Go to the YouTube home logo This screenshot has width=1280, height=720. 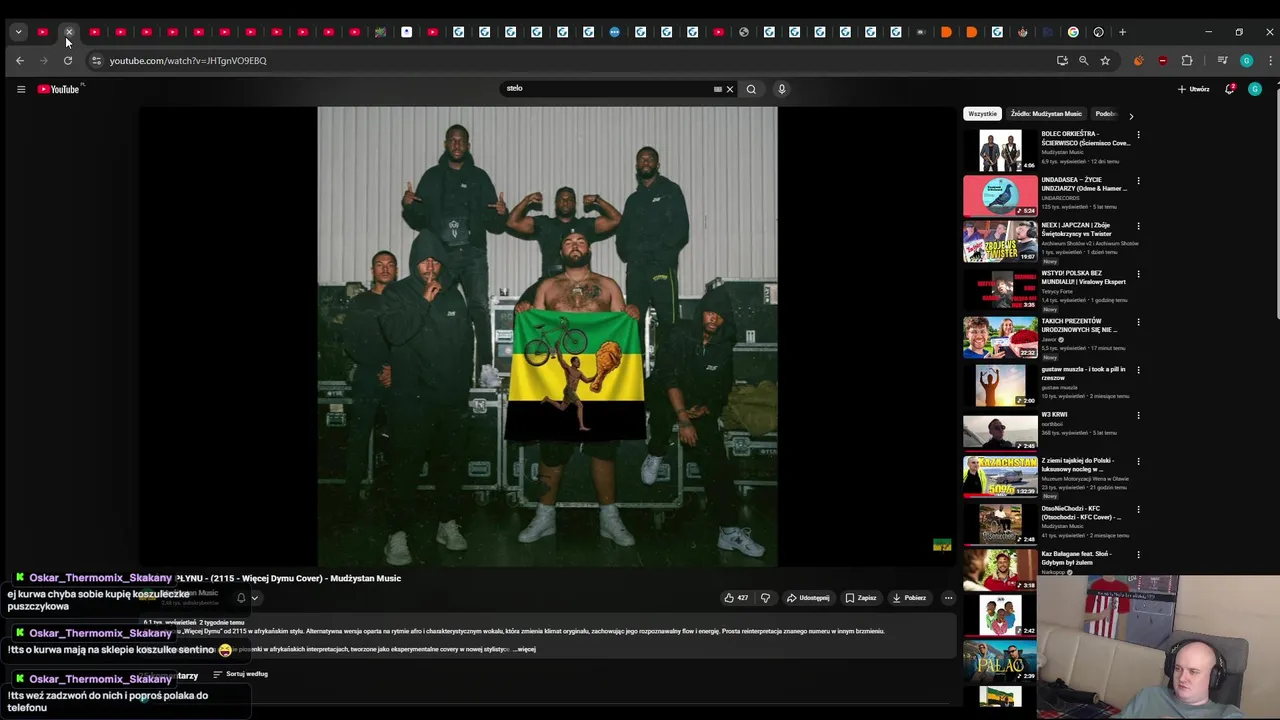tap(58, 89)
